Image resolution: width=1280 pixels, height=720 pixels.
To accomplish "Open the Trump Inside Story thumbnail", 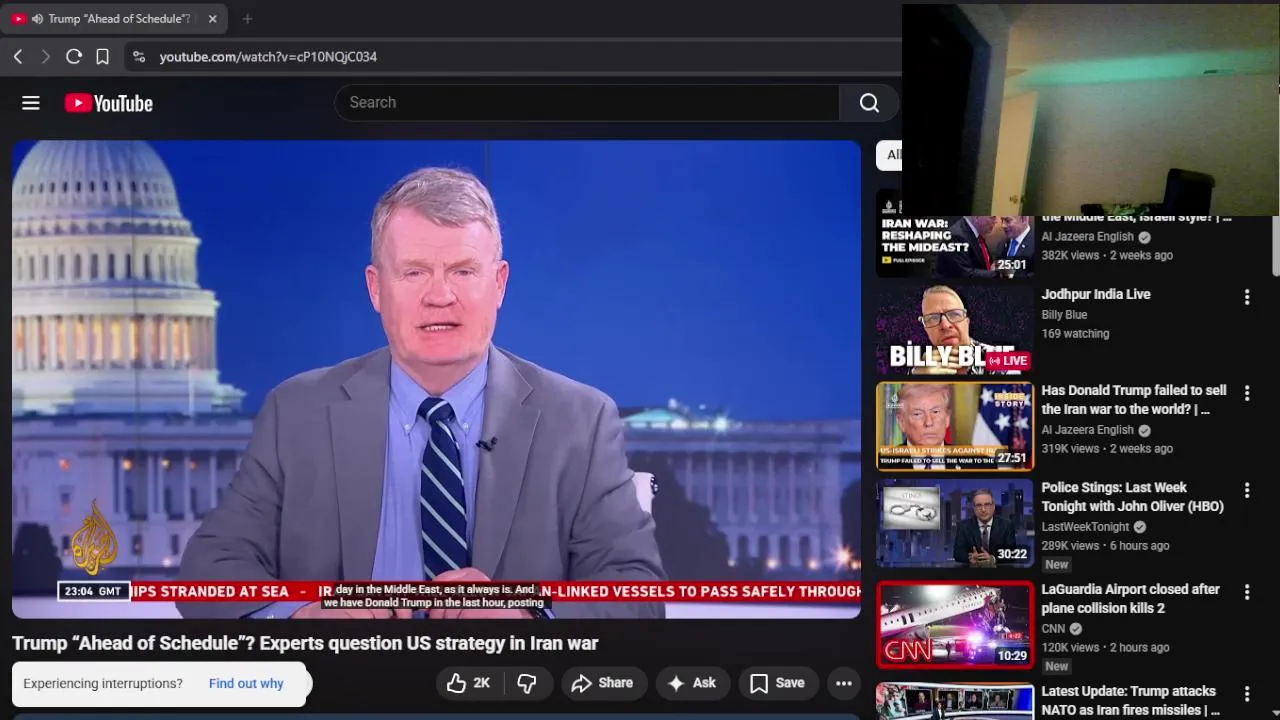I will [x=955, y=426].
